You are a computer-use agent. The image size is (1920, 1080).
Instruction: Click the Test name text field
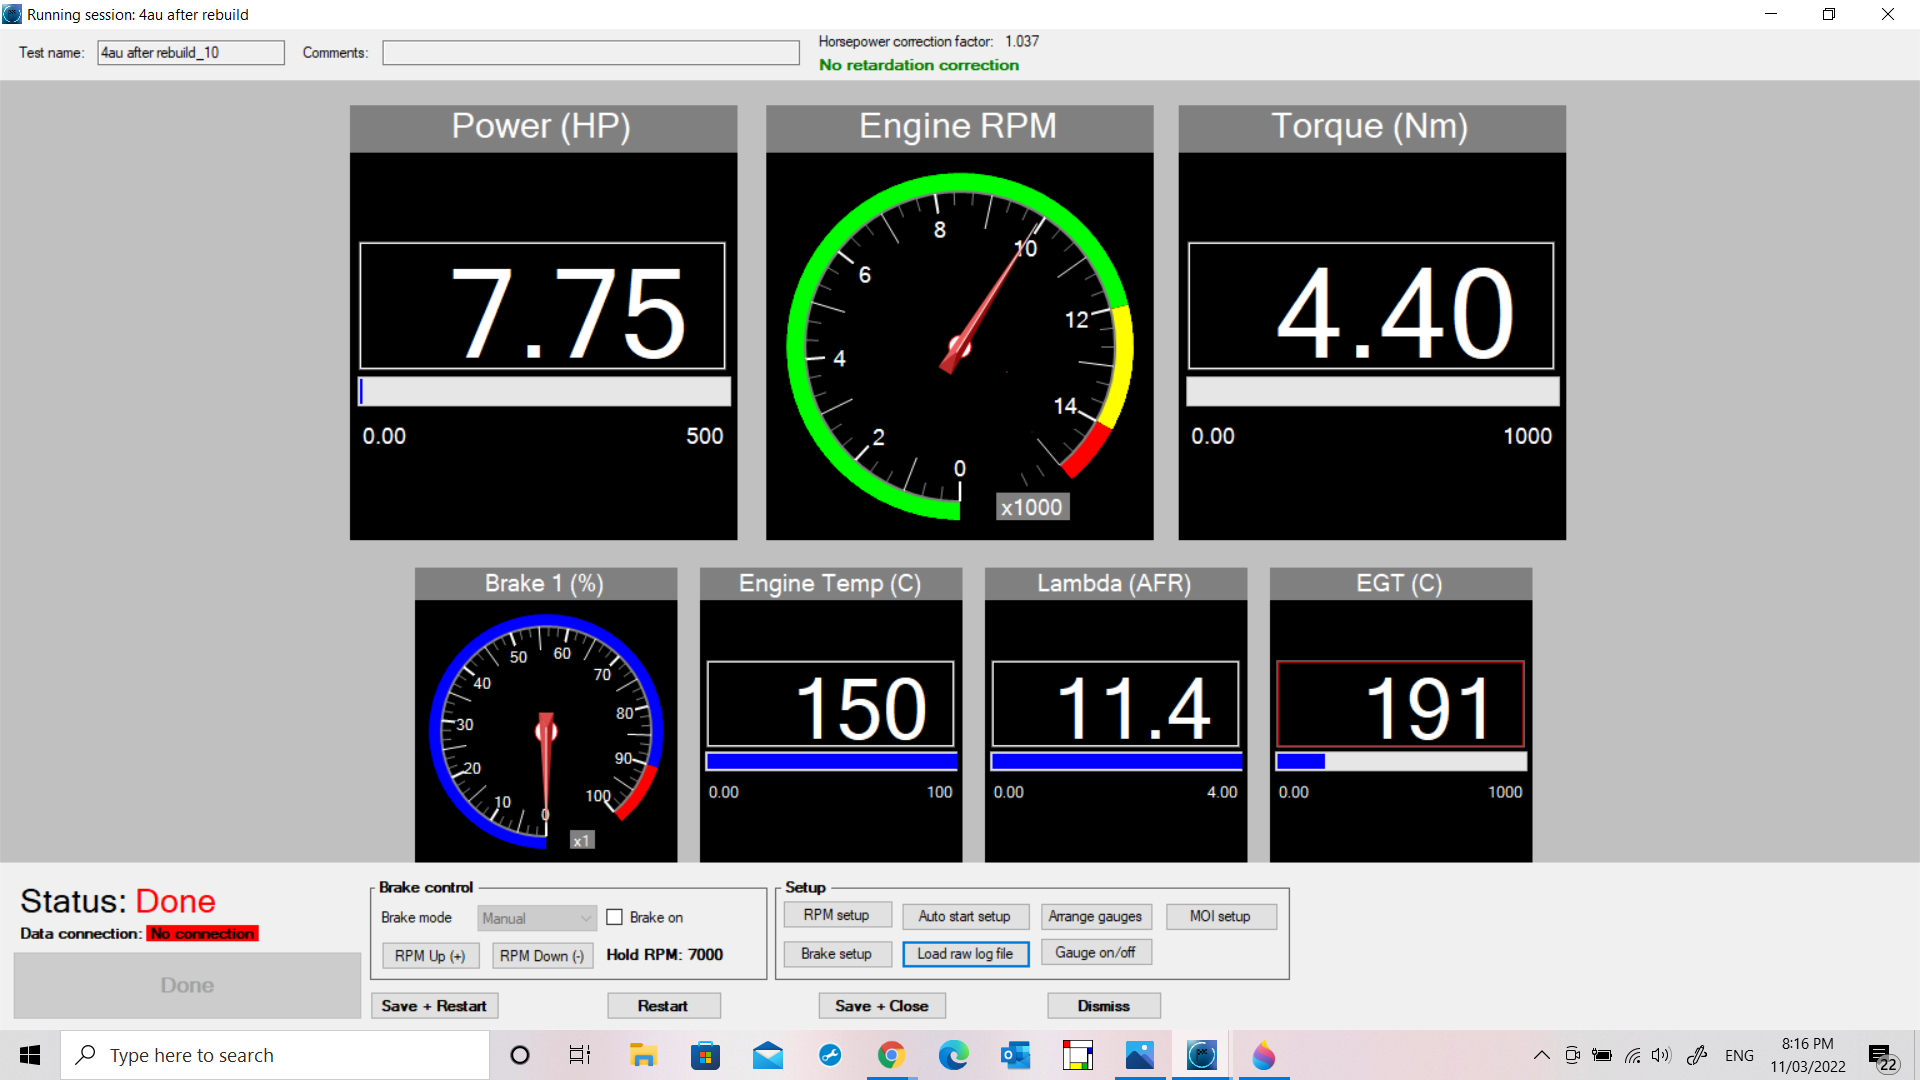tap(190, 53)
